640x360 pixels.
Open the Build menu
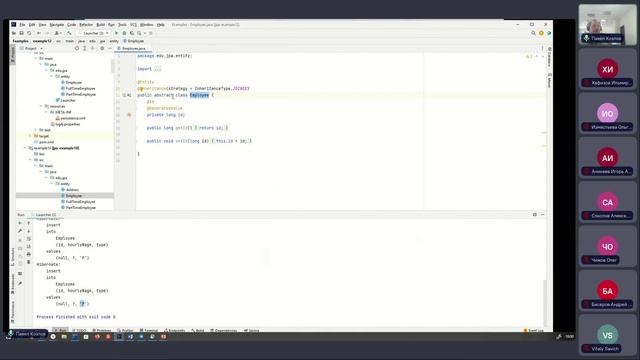100,24
